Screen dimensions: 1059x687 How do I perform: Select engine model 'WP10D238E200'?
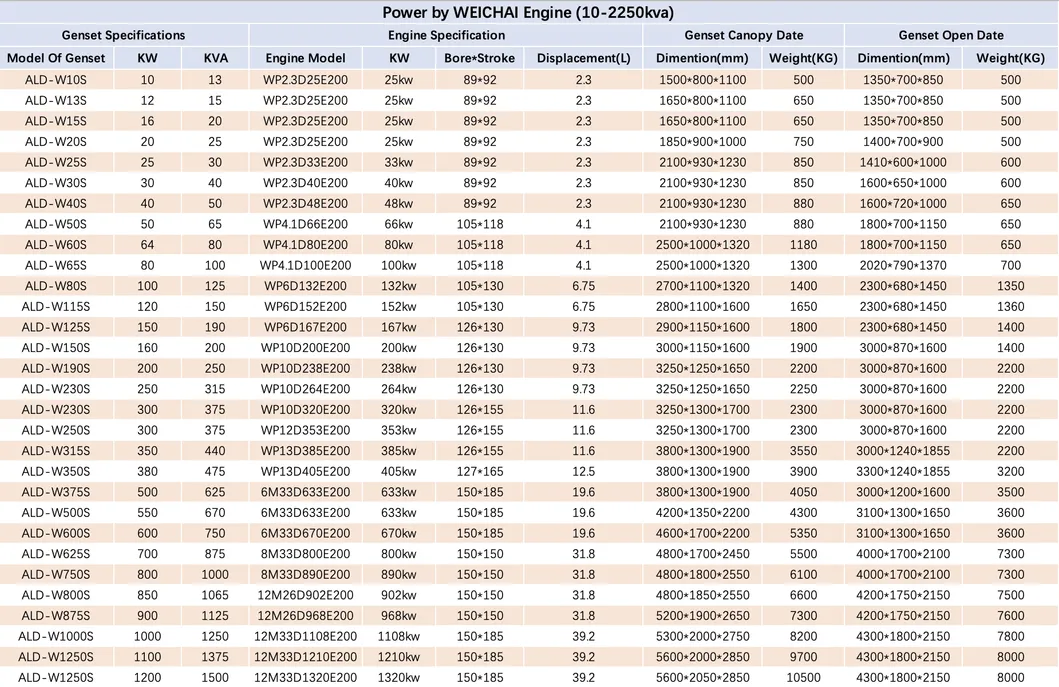(x=305, y=368)
